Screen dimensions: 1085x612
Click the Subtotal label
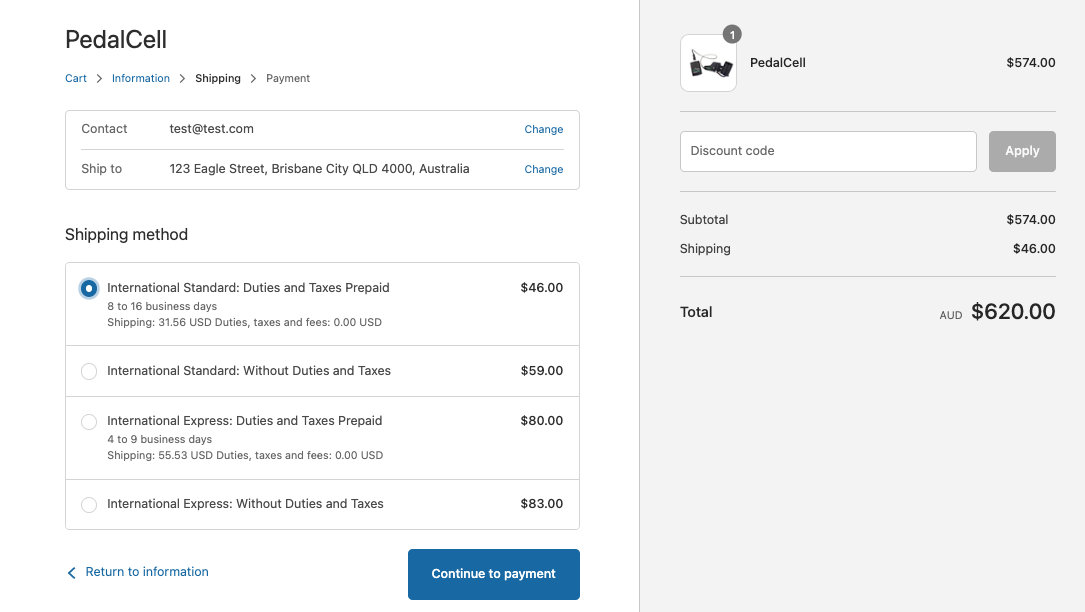[704, 220]
